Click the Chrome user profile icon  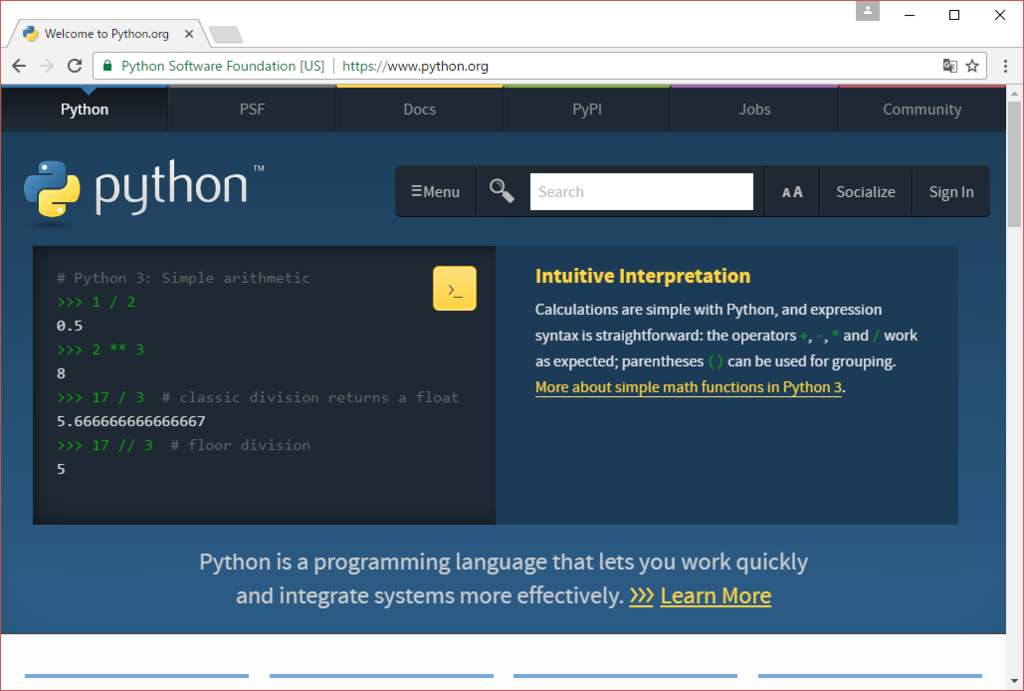pyautogui.click(x=867, y=10)
